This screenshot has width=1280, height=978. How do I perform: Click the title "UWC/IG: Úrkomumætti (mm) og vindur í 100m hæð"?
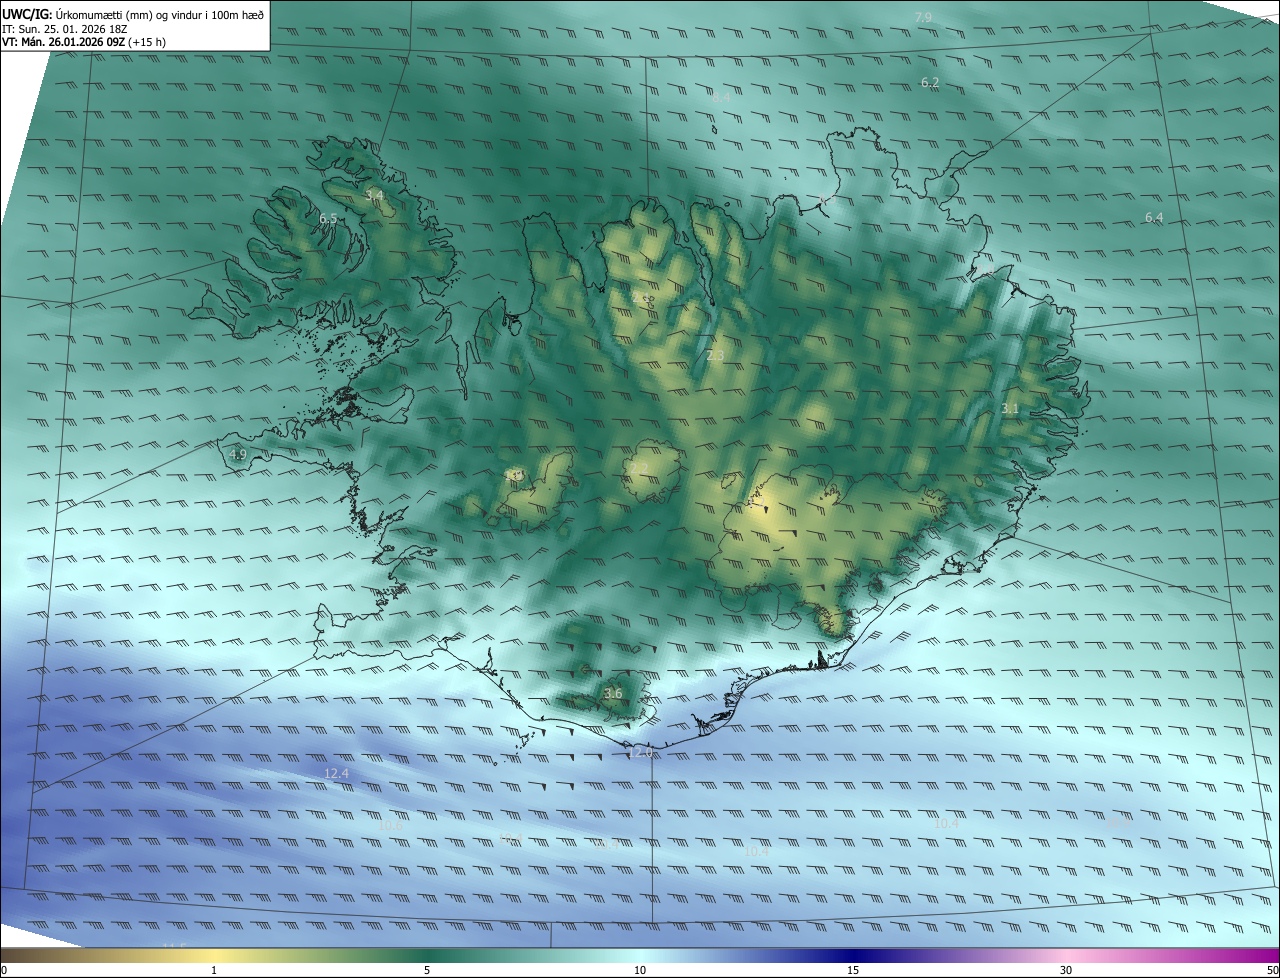click(x=133, y=14)
